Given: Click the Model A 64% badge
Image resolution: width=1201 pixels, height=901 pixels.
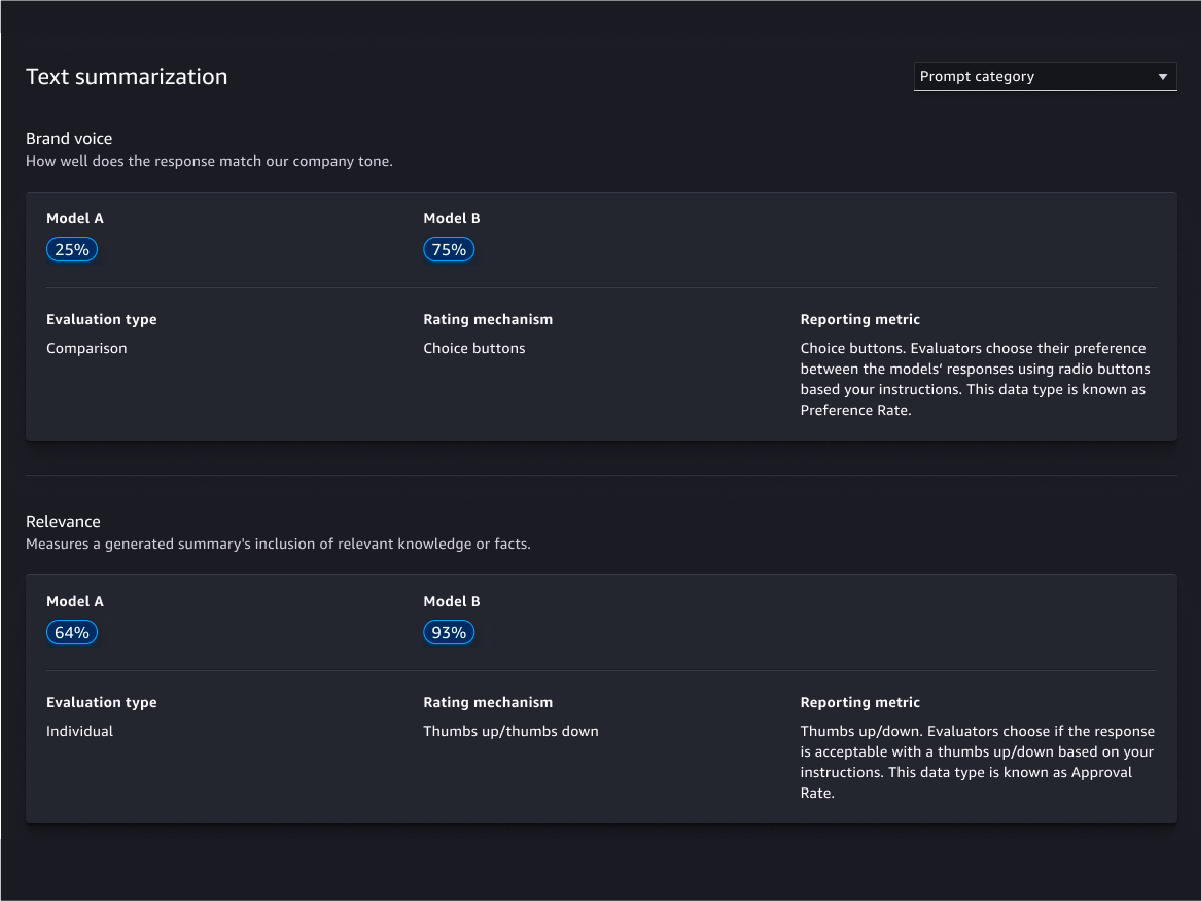Looking at the screenshot, I should [72, 633].
